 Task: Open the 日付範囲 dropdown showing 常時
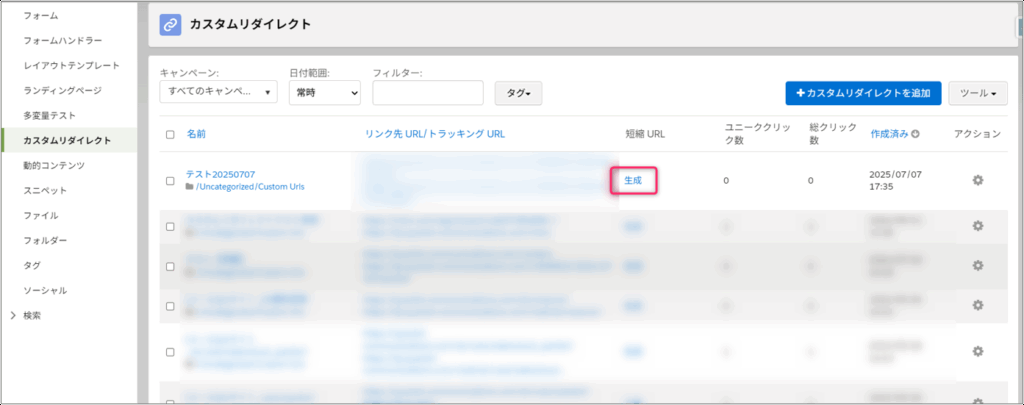(324, 93)
